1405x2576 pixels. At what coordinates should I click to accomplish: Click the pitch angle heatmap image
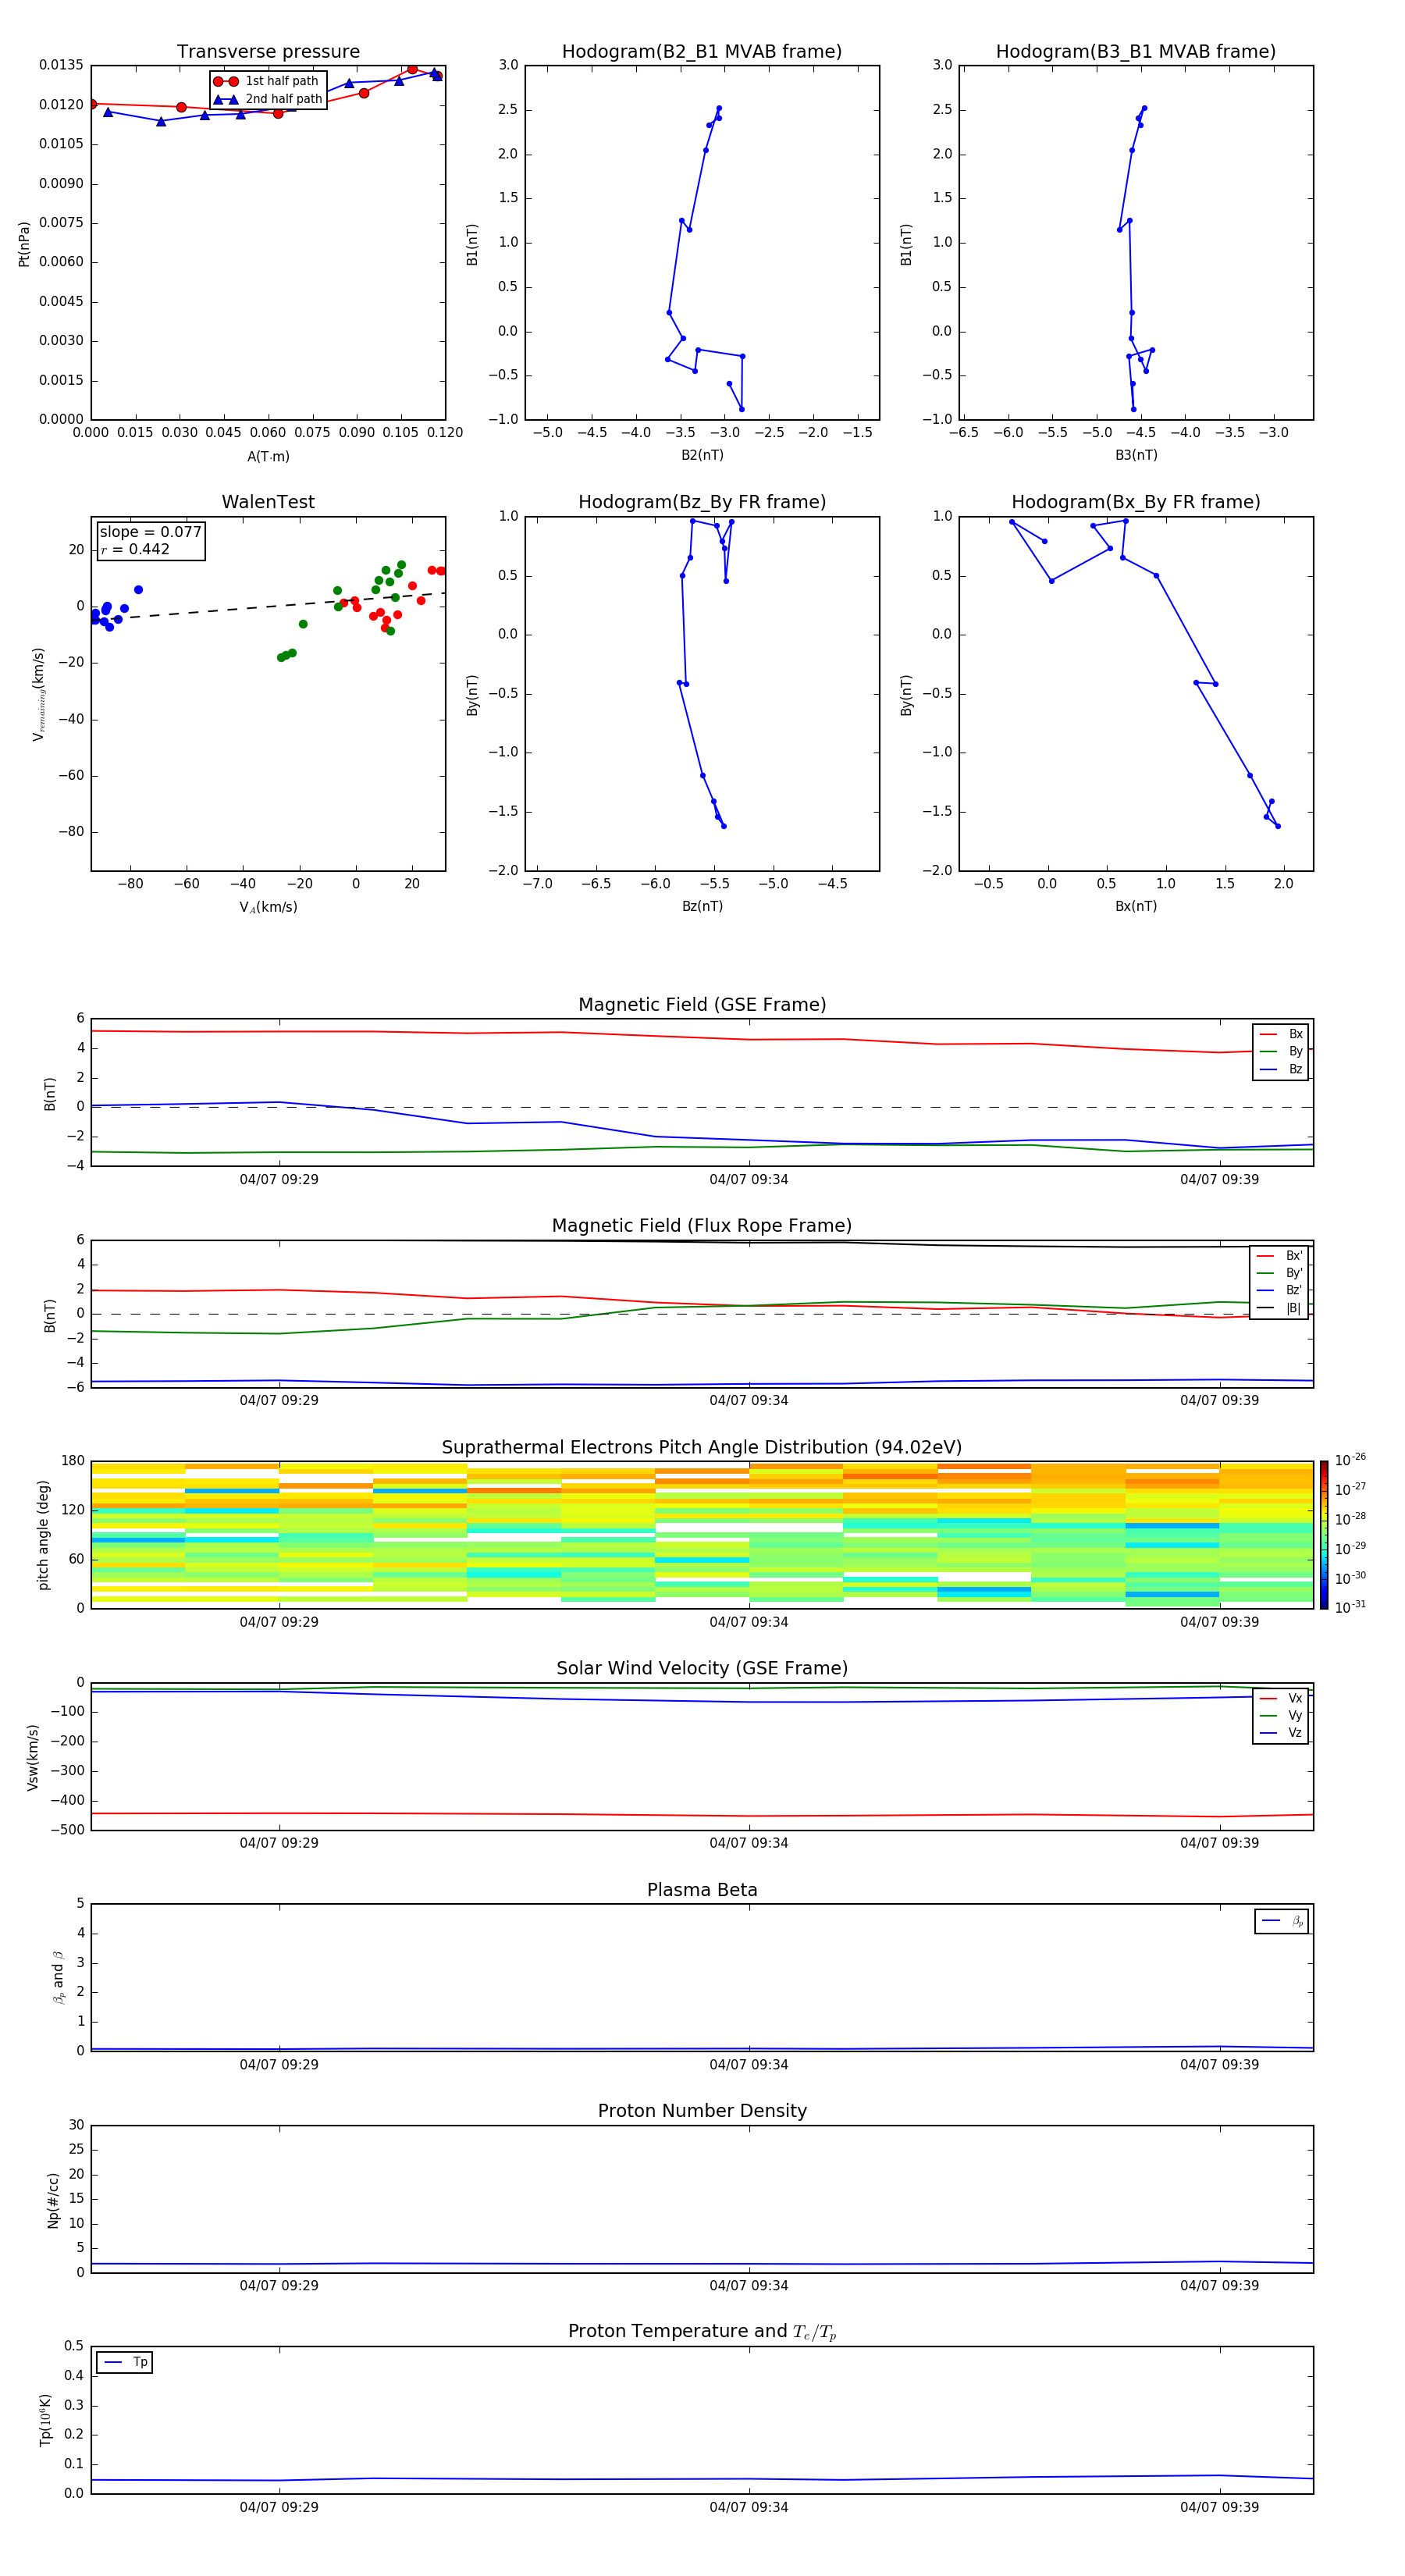pos(702,1535)
